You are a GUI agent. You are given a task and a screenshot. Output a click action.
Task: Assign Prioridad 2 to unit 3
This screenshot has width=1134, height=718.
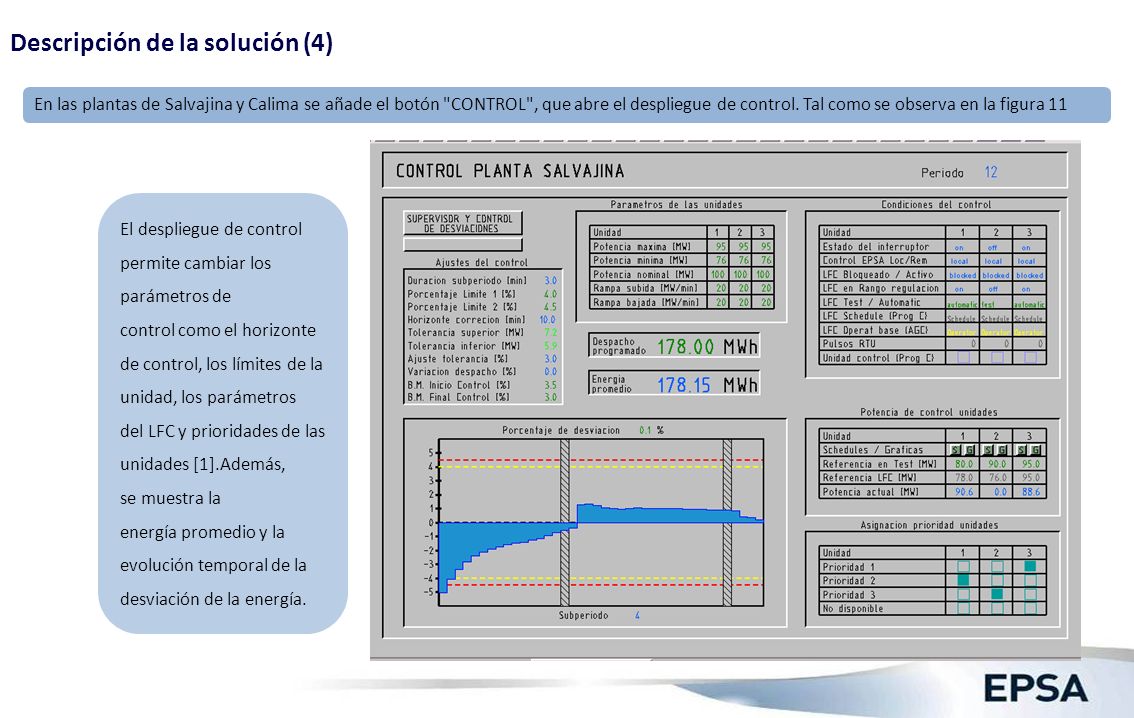click(1031, 581)
